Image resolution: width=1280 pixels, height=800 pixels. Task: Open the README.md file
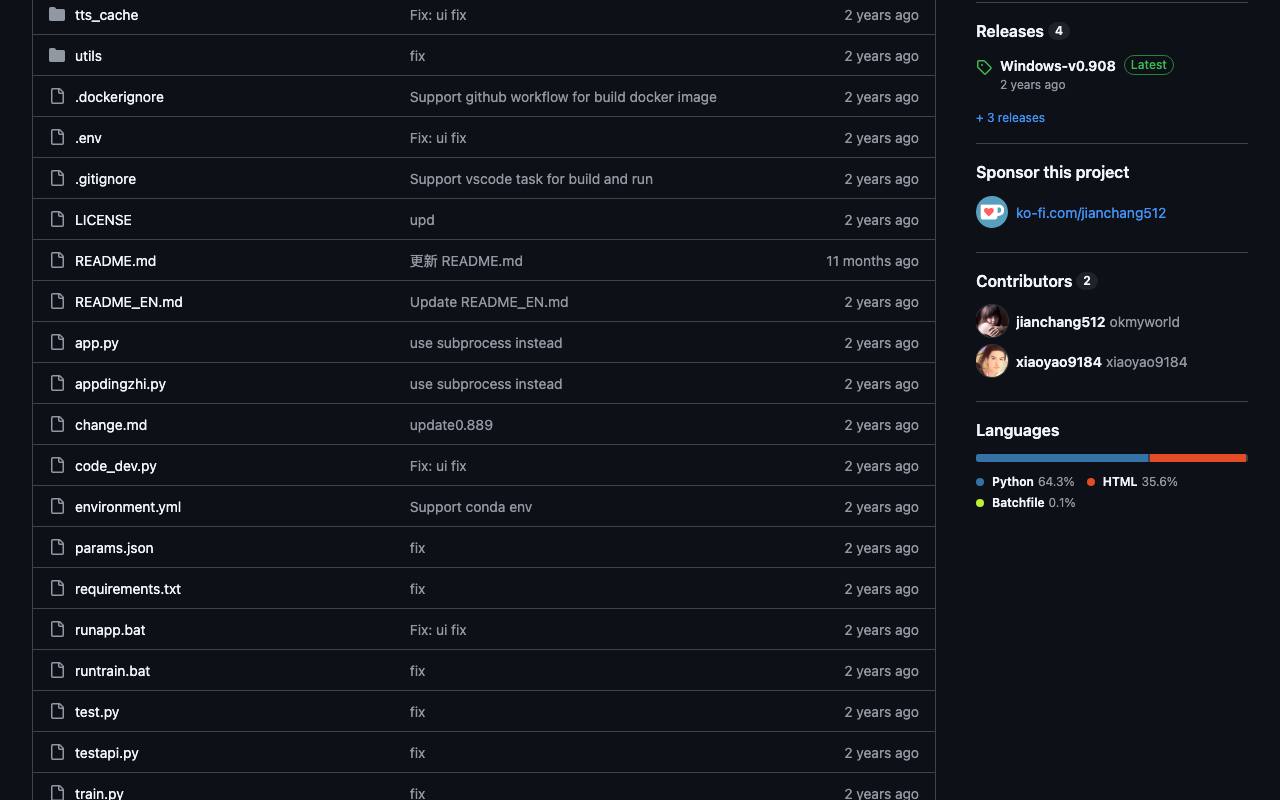tap(115, 261)
